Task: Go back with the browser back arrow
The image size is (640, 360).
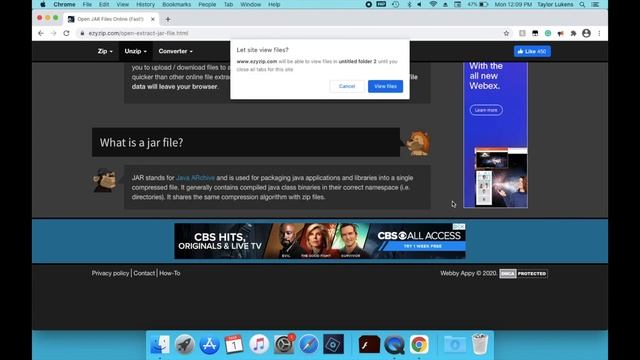Action: 41,33
